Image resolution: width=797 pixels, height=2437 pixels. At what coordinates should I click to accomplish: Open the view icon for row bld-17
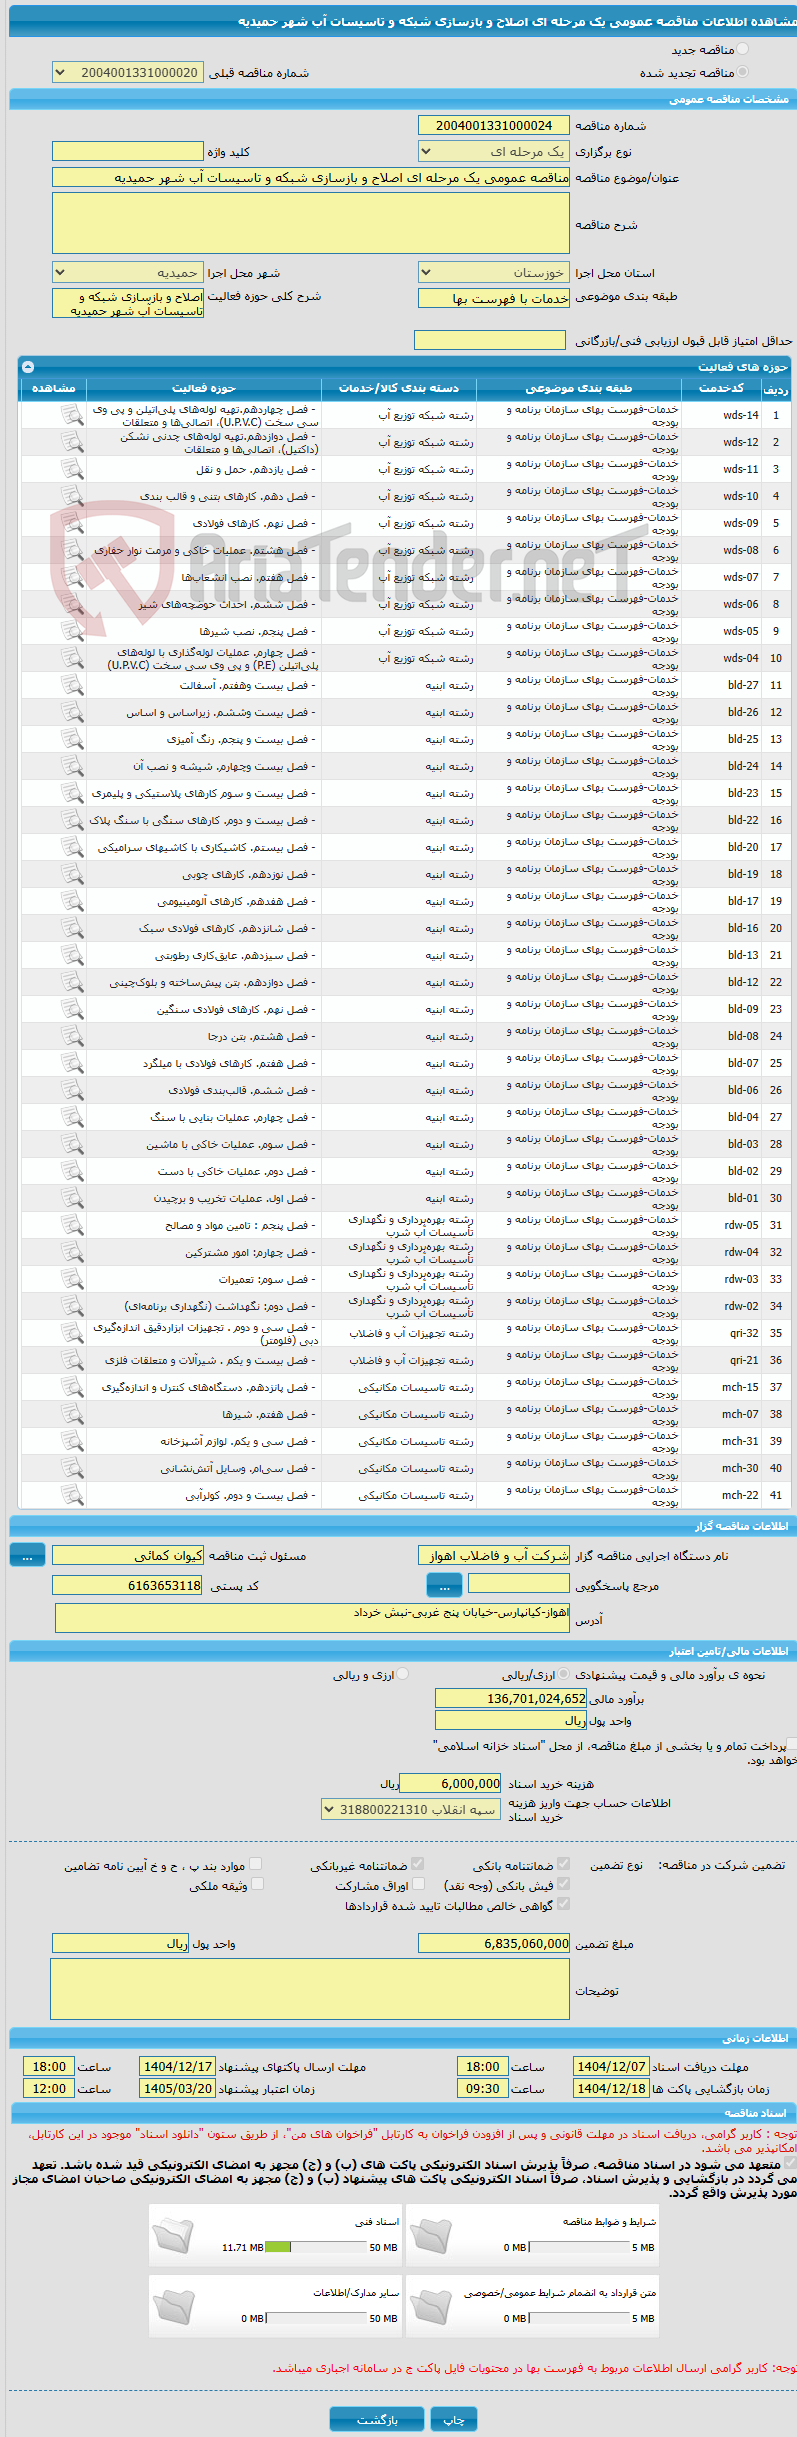pos(72,901)
